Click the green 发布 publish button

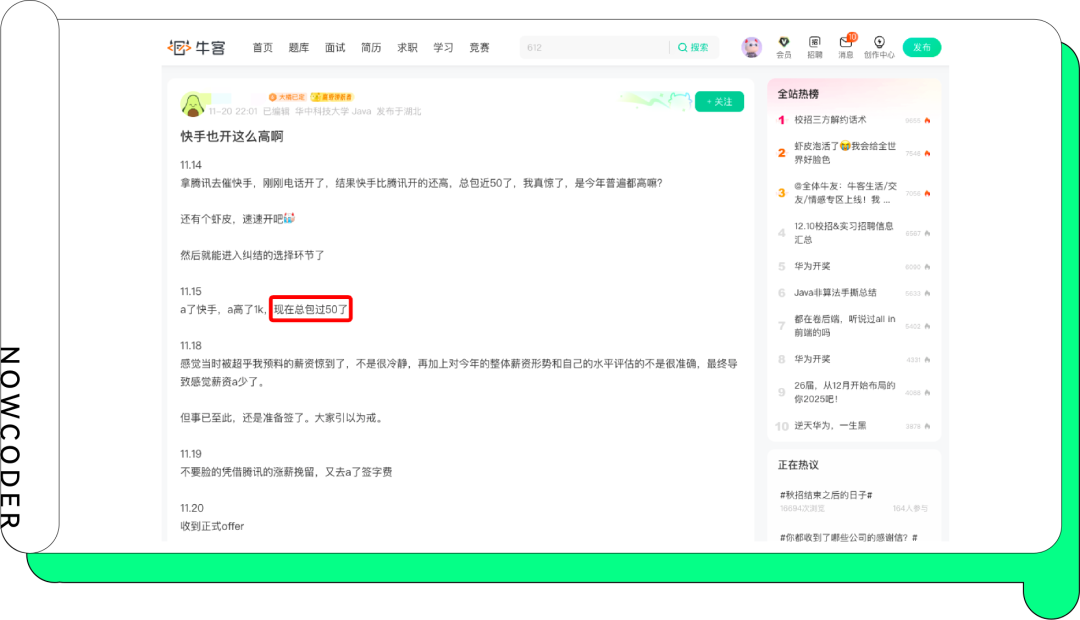click(x=921, y=47)
